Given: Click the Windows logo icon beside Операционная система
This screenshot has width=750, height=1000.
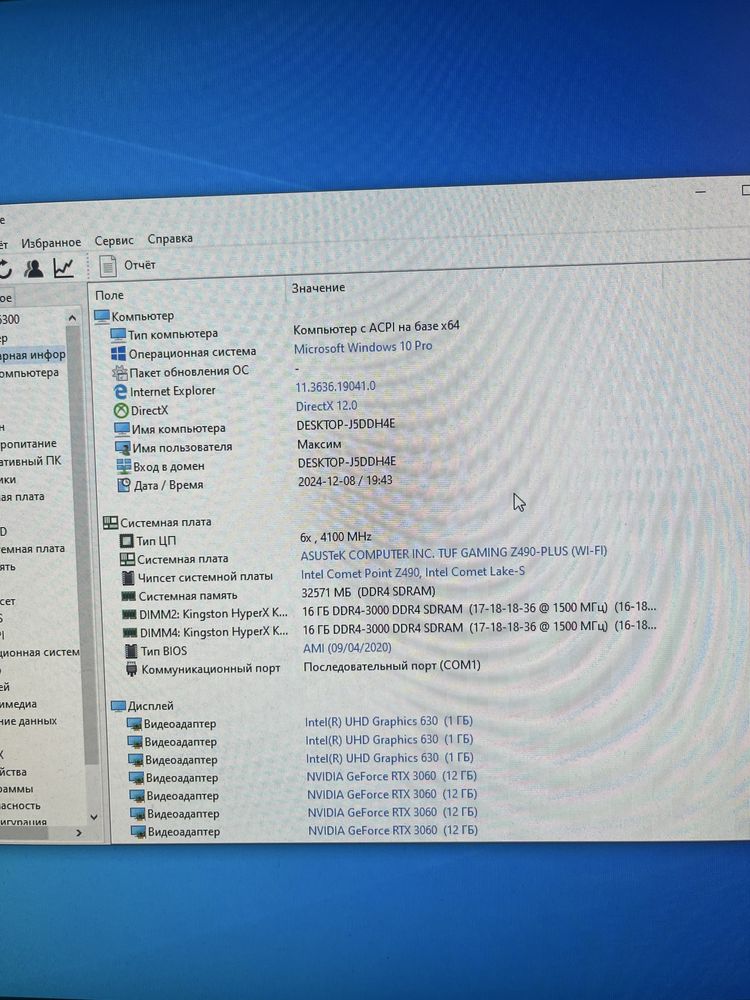Looking at the screenshot, I should (119, 353).
